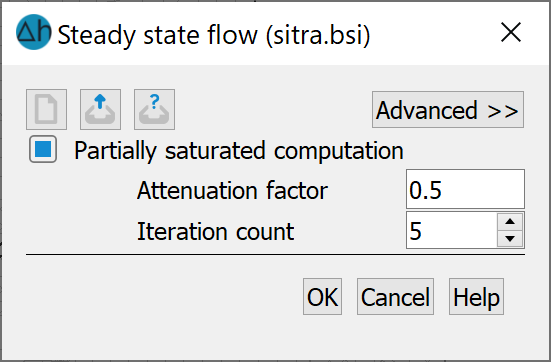Viewport: 551px width, 362px height.
Task: Expand options with the Advanced >> button
Action: point(448,110)
